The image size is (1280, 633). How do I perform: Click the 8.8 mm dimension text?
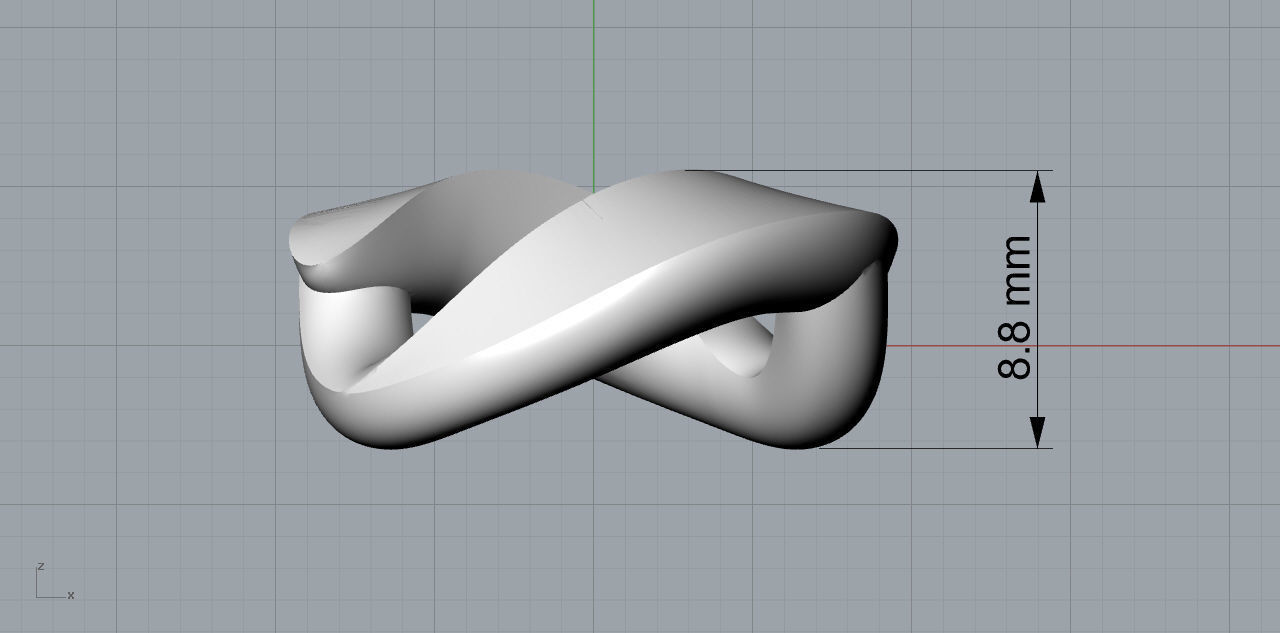pos(1015,307)
